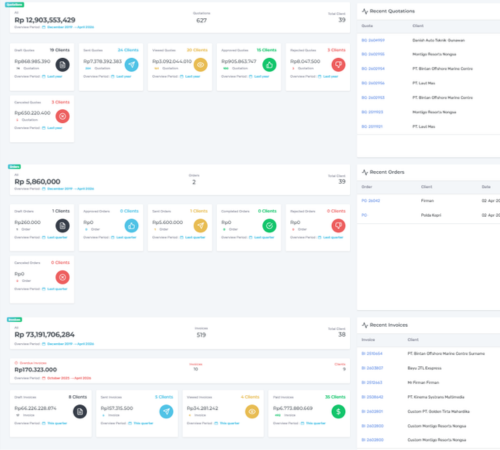This screenshot has width=500, height=450.
Task: Click calendar icon under Rp 12,903,553,429 total
Action: coord(44,27)
